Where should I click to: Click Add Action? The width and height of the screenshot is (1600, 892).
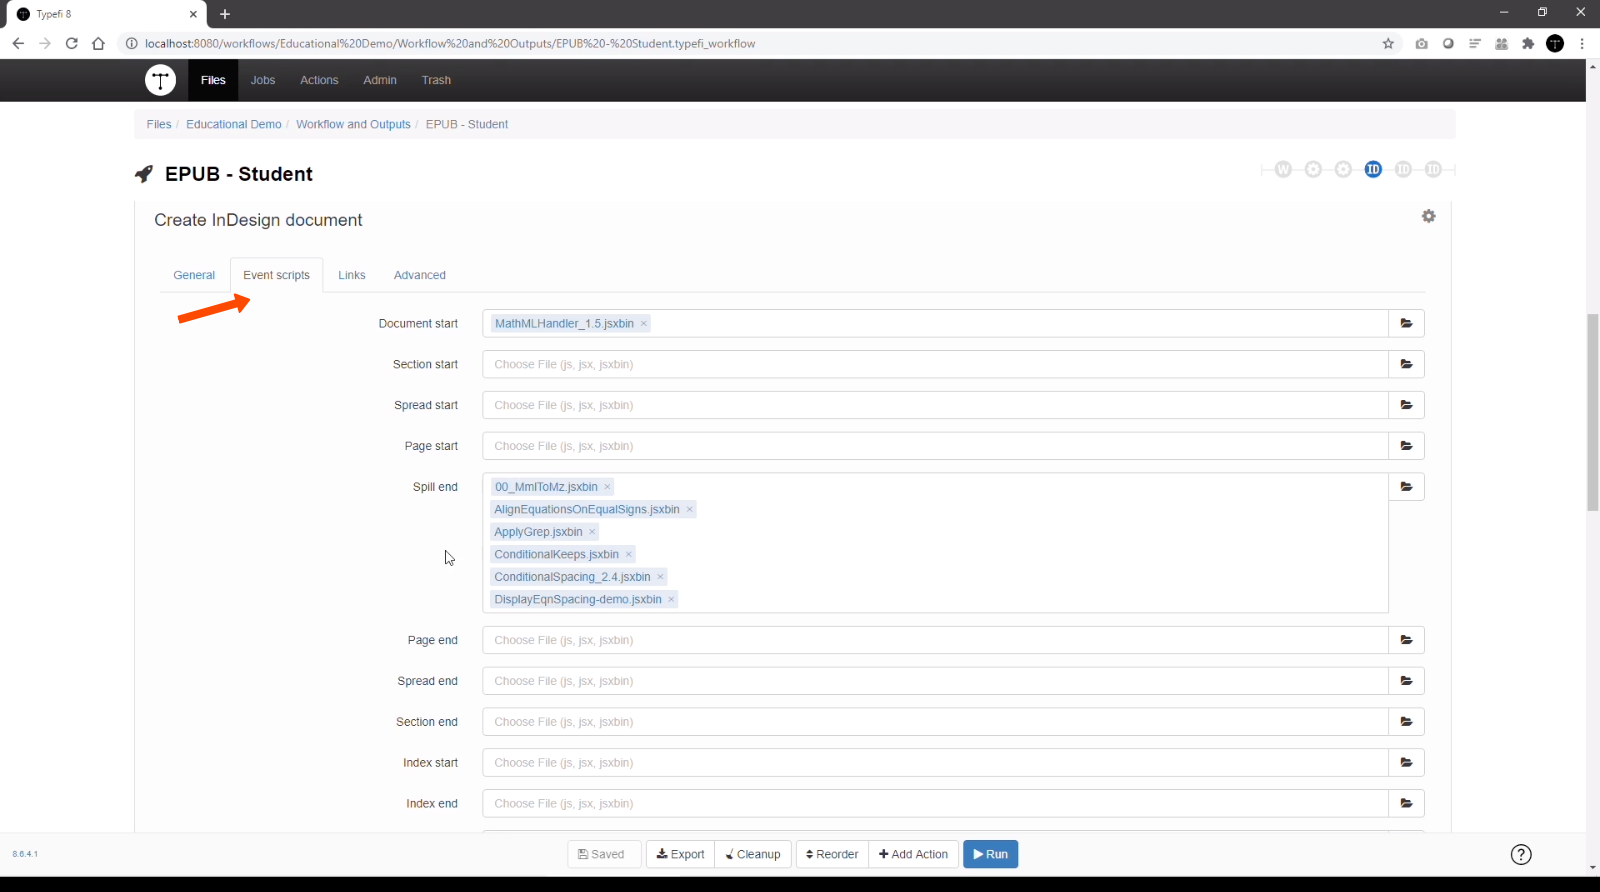coord(913,854)
